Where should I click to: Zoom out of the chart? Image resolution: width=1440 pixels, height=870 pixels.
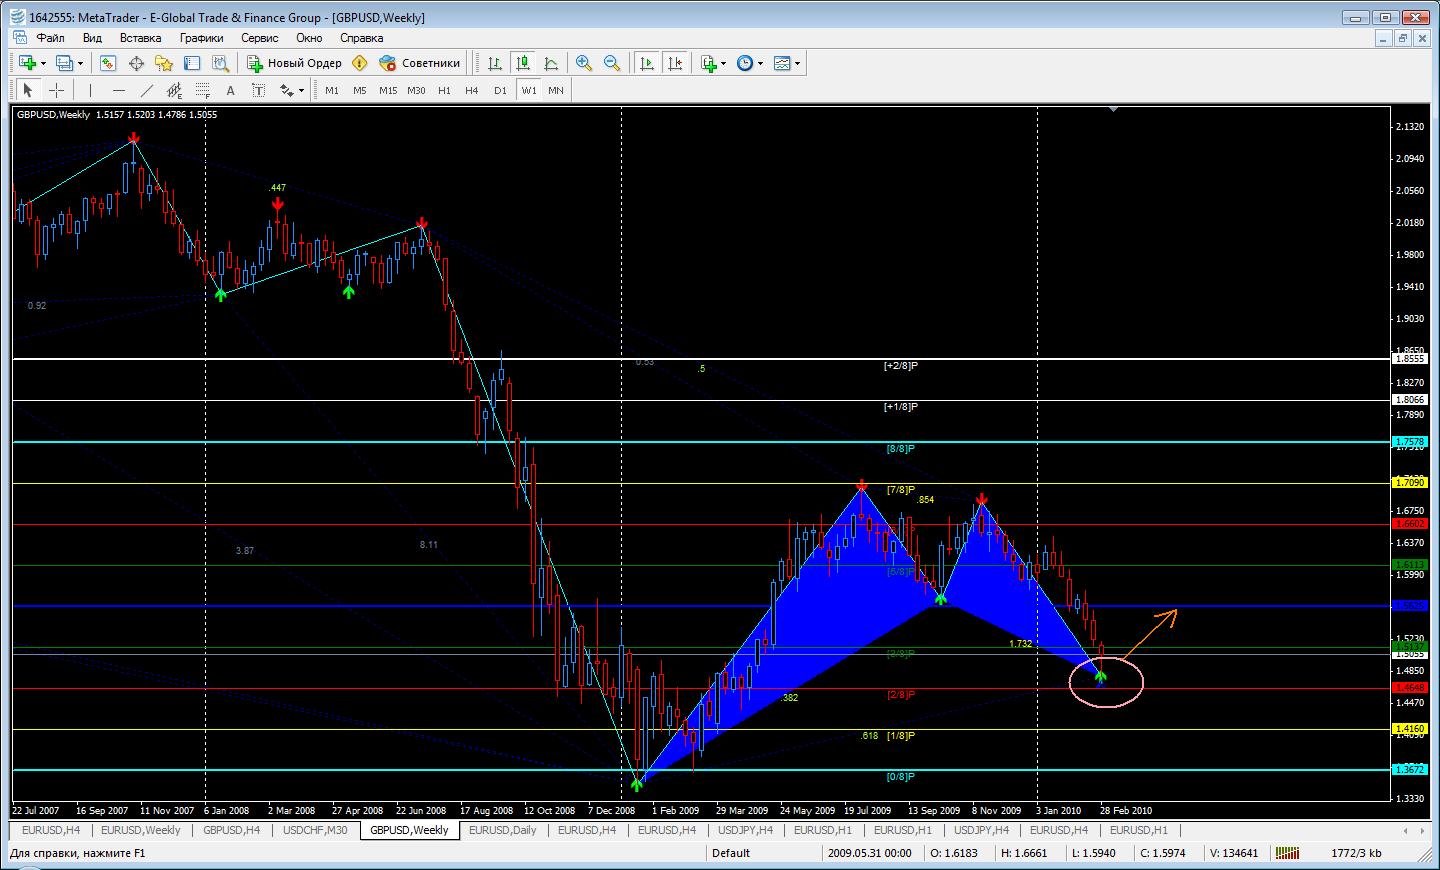coord(612,63)
